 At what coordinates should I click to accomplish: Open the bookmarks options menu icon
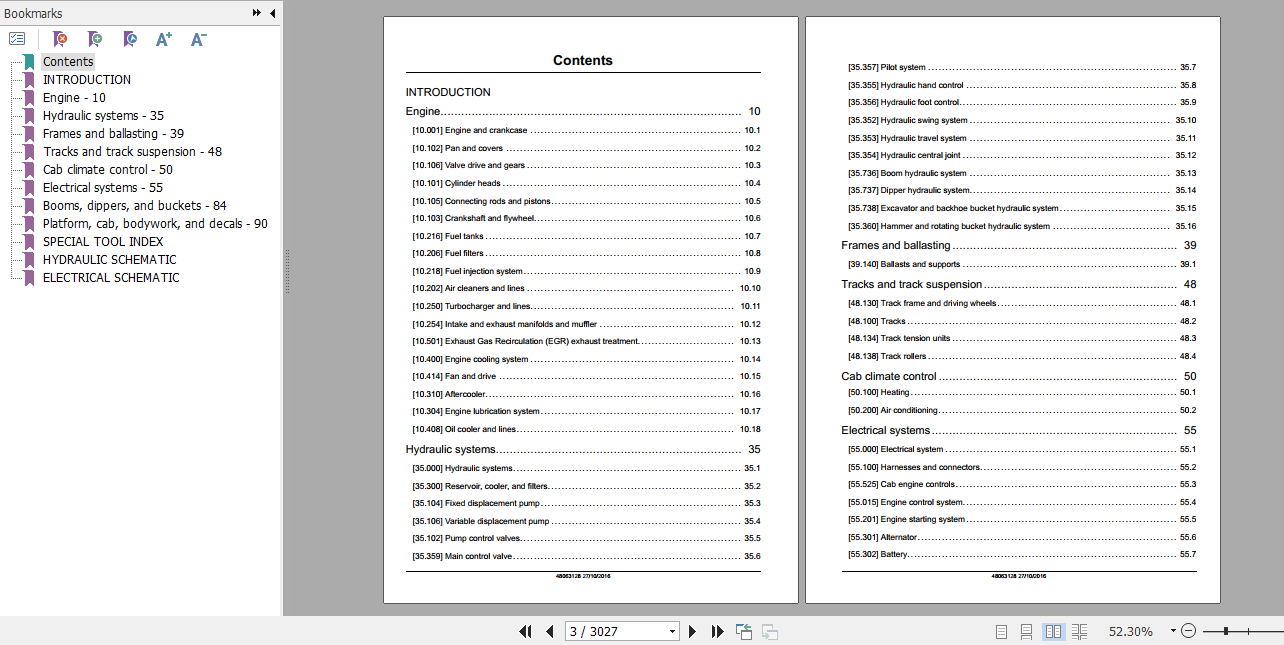tap(17, 39)
